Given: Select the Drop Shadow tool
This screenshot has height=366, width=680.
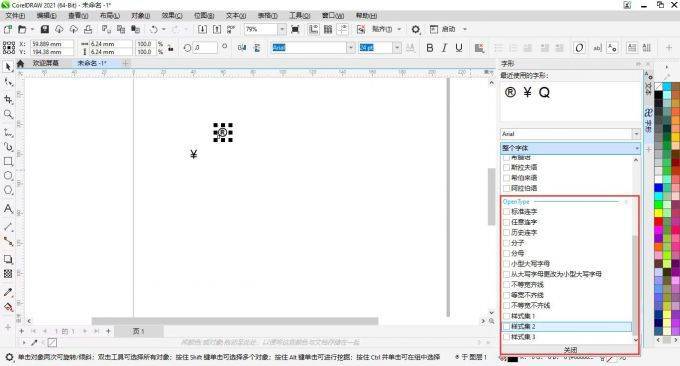Looking at the screenshot, I should pyautogui.click(x=8, y=259).
